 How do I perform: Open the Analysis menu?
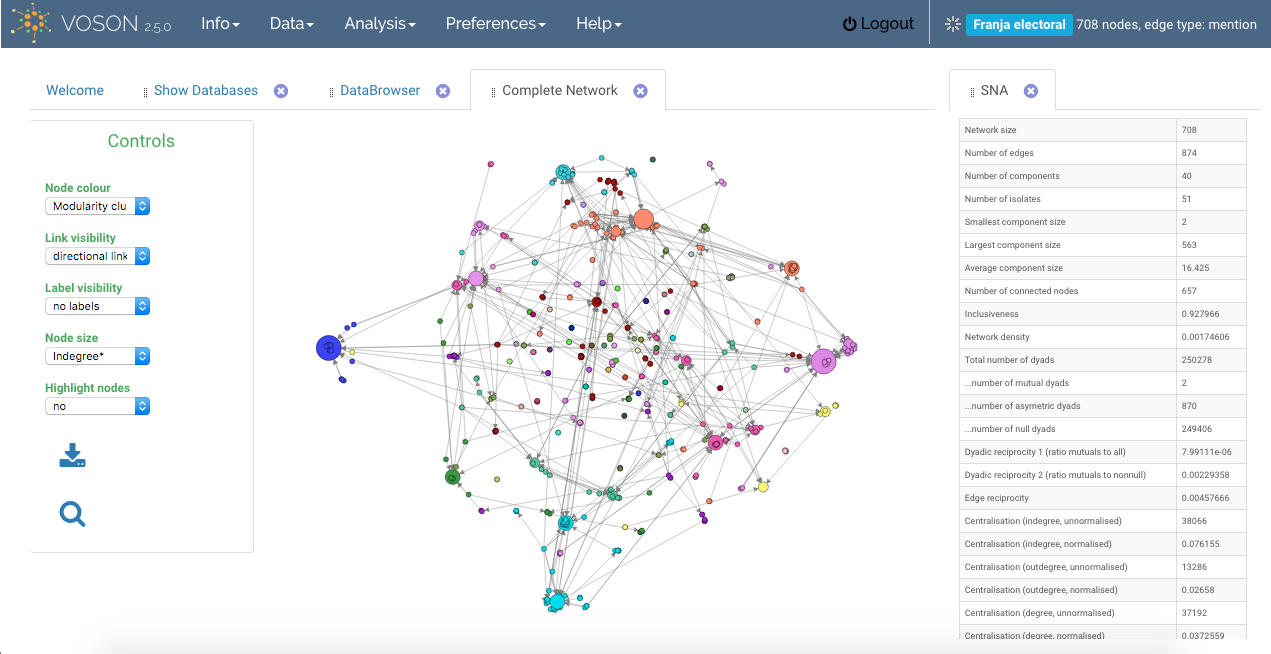380,23
